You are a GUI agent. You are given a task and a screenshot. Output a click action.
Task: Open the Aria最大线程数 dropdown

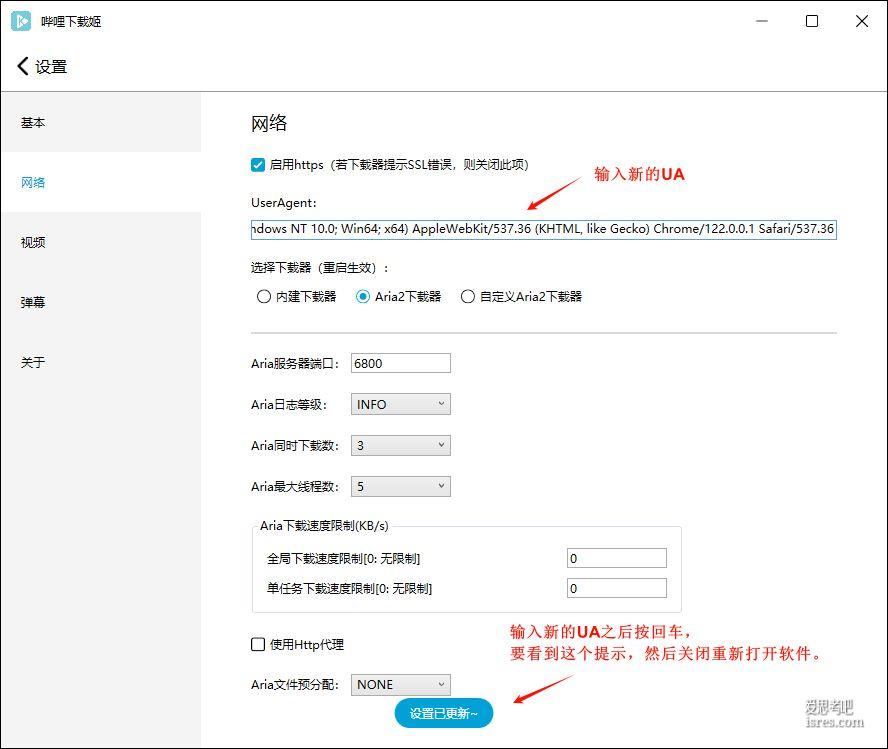[x=401, y=487]
